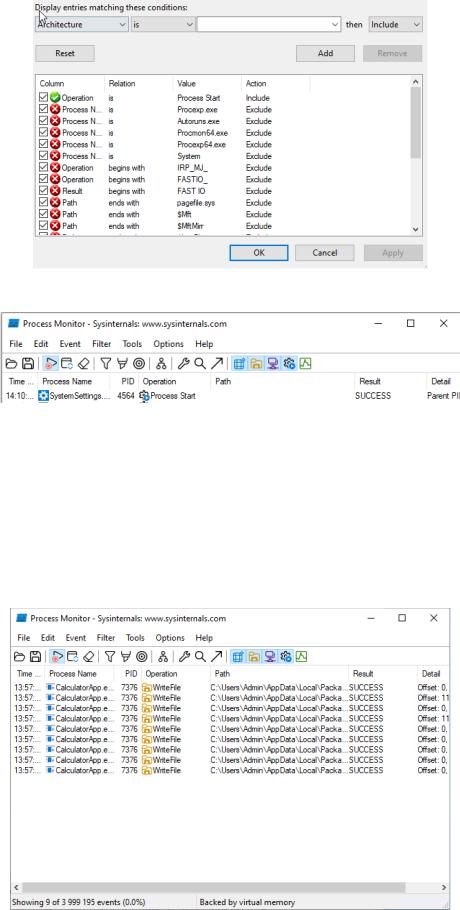The width and height of the screenshot is (460, 910).
Task: Click Open folder icon in CalculatorApp Process Monitor window
Action: click(19, 656)
